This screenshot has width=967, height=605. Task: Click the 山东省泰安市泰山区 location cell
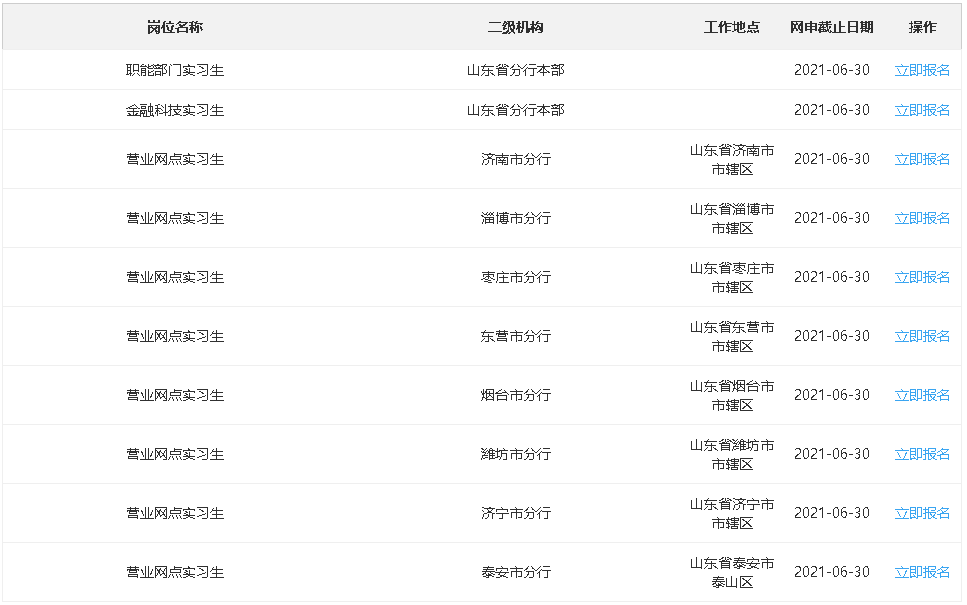(731, 572)
